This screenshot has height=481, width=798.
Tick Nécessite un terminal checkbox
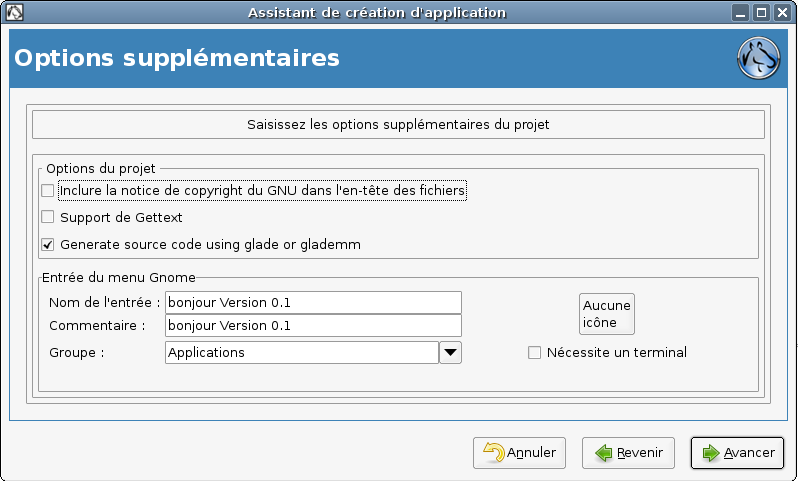[534, 352]
